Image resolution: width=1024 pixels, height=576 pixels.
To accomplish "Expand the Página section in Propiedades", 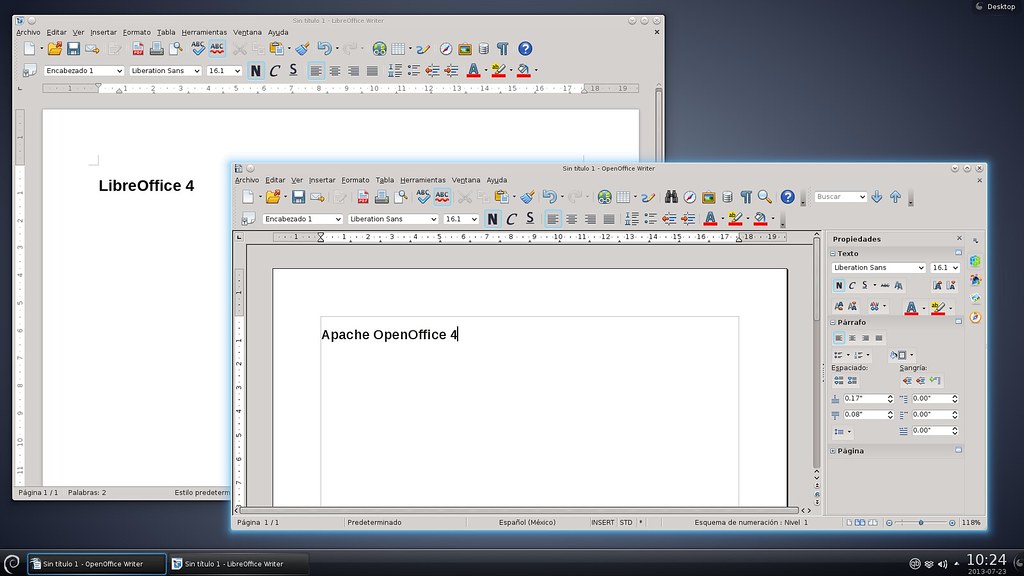I will coord(833,451).
